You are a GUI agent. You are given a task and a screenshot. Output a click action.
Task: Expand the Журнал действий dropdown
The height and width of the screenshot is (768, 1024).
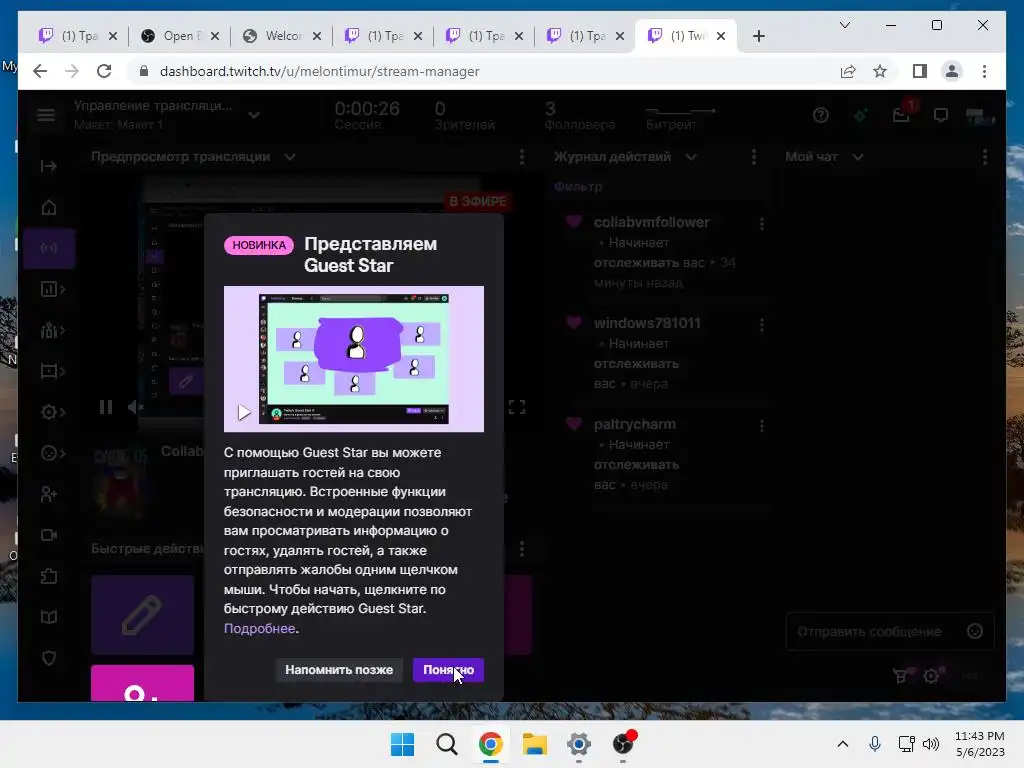(x=691, y=157)
